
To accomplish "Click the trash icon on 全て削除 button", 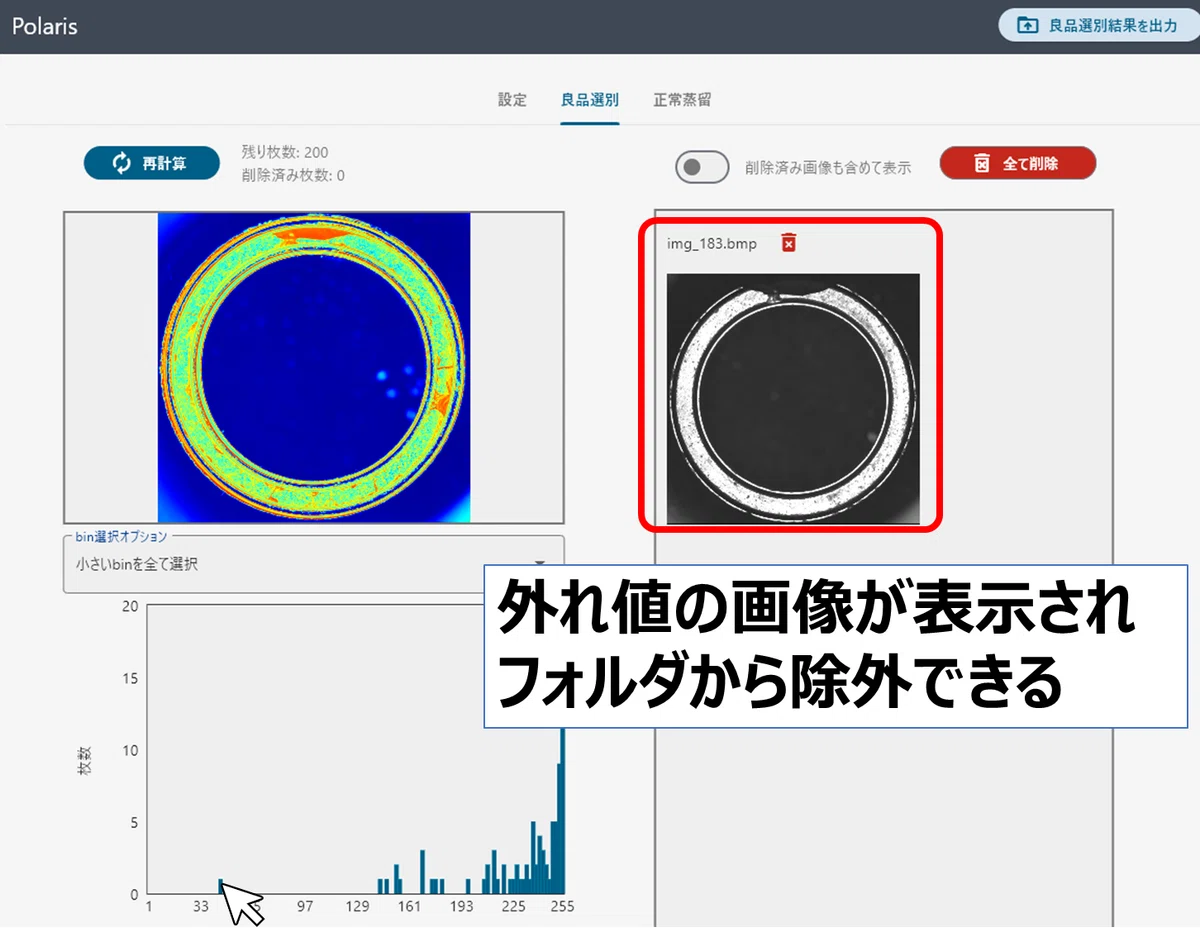I will (983, 163).
